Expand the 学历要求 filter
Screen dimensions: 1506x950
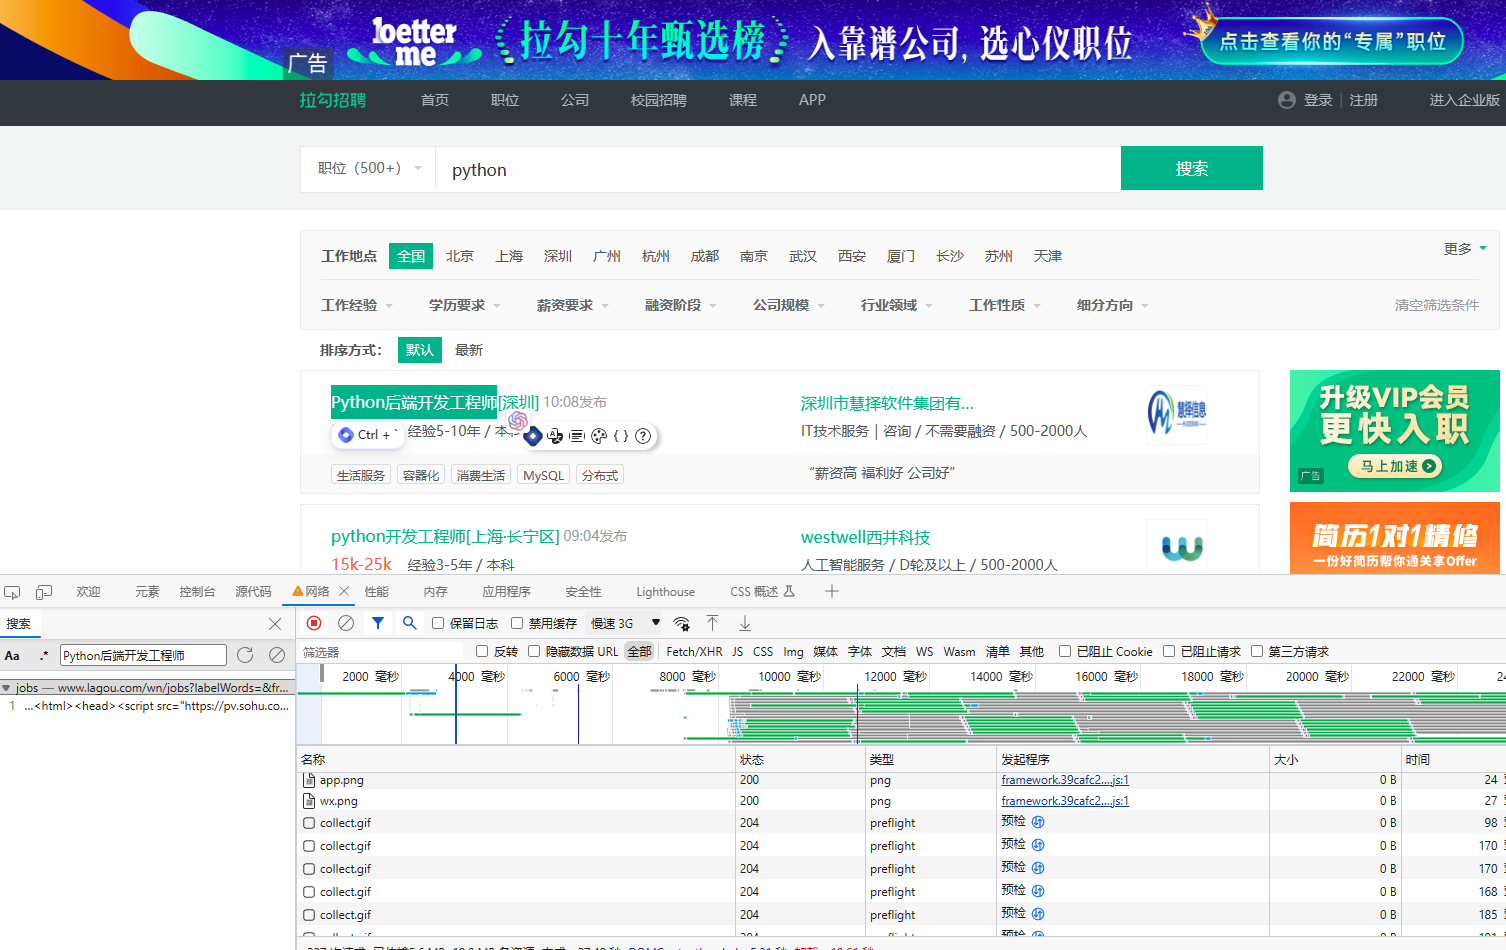[465, 305]
